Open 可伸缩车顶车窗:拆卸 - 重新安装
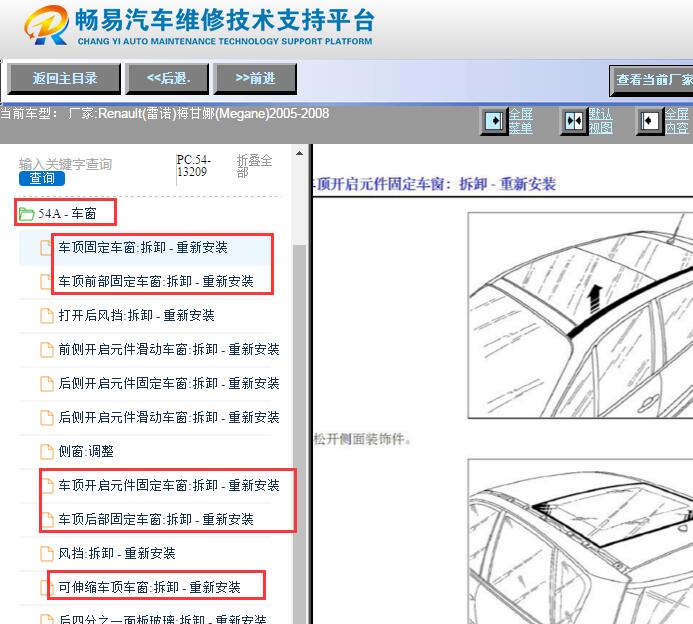 [x=149, y=587]
